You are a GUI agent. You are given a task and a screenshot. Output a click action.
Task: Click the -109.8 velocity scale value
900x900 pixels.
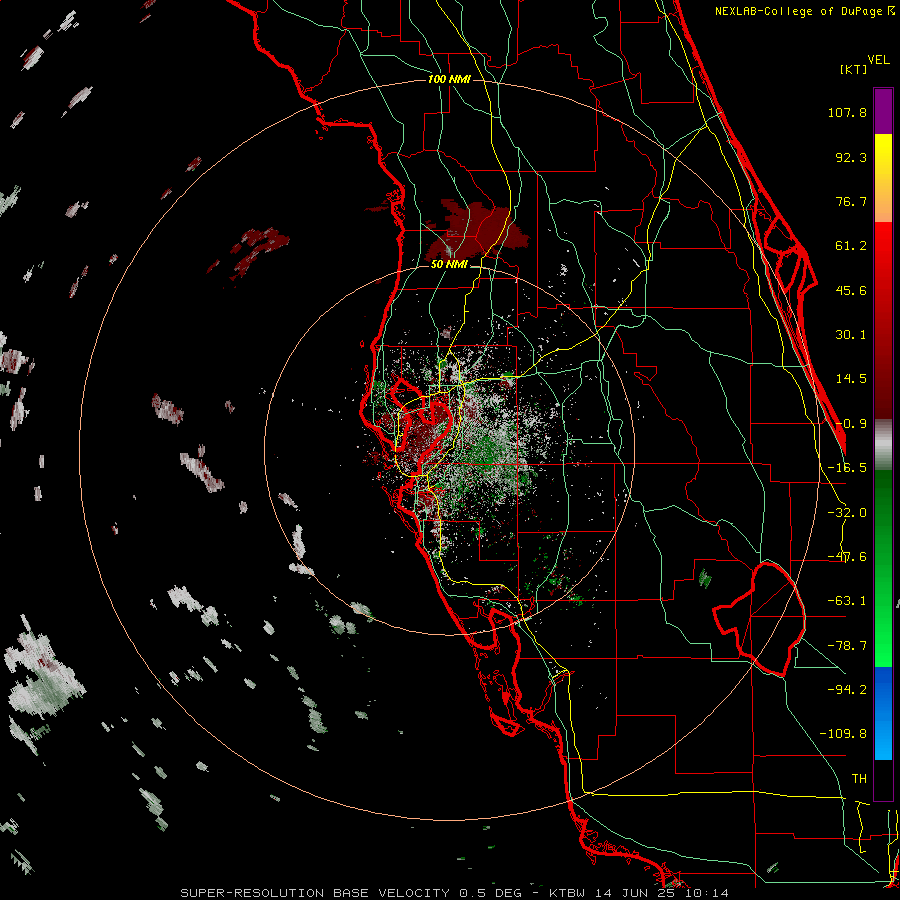pyautogui.click(x=843, y=734)
